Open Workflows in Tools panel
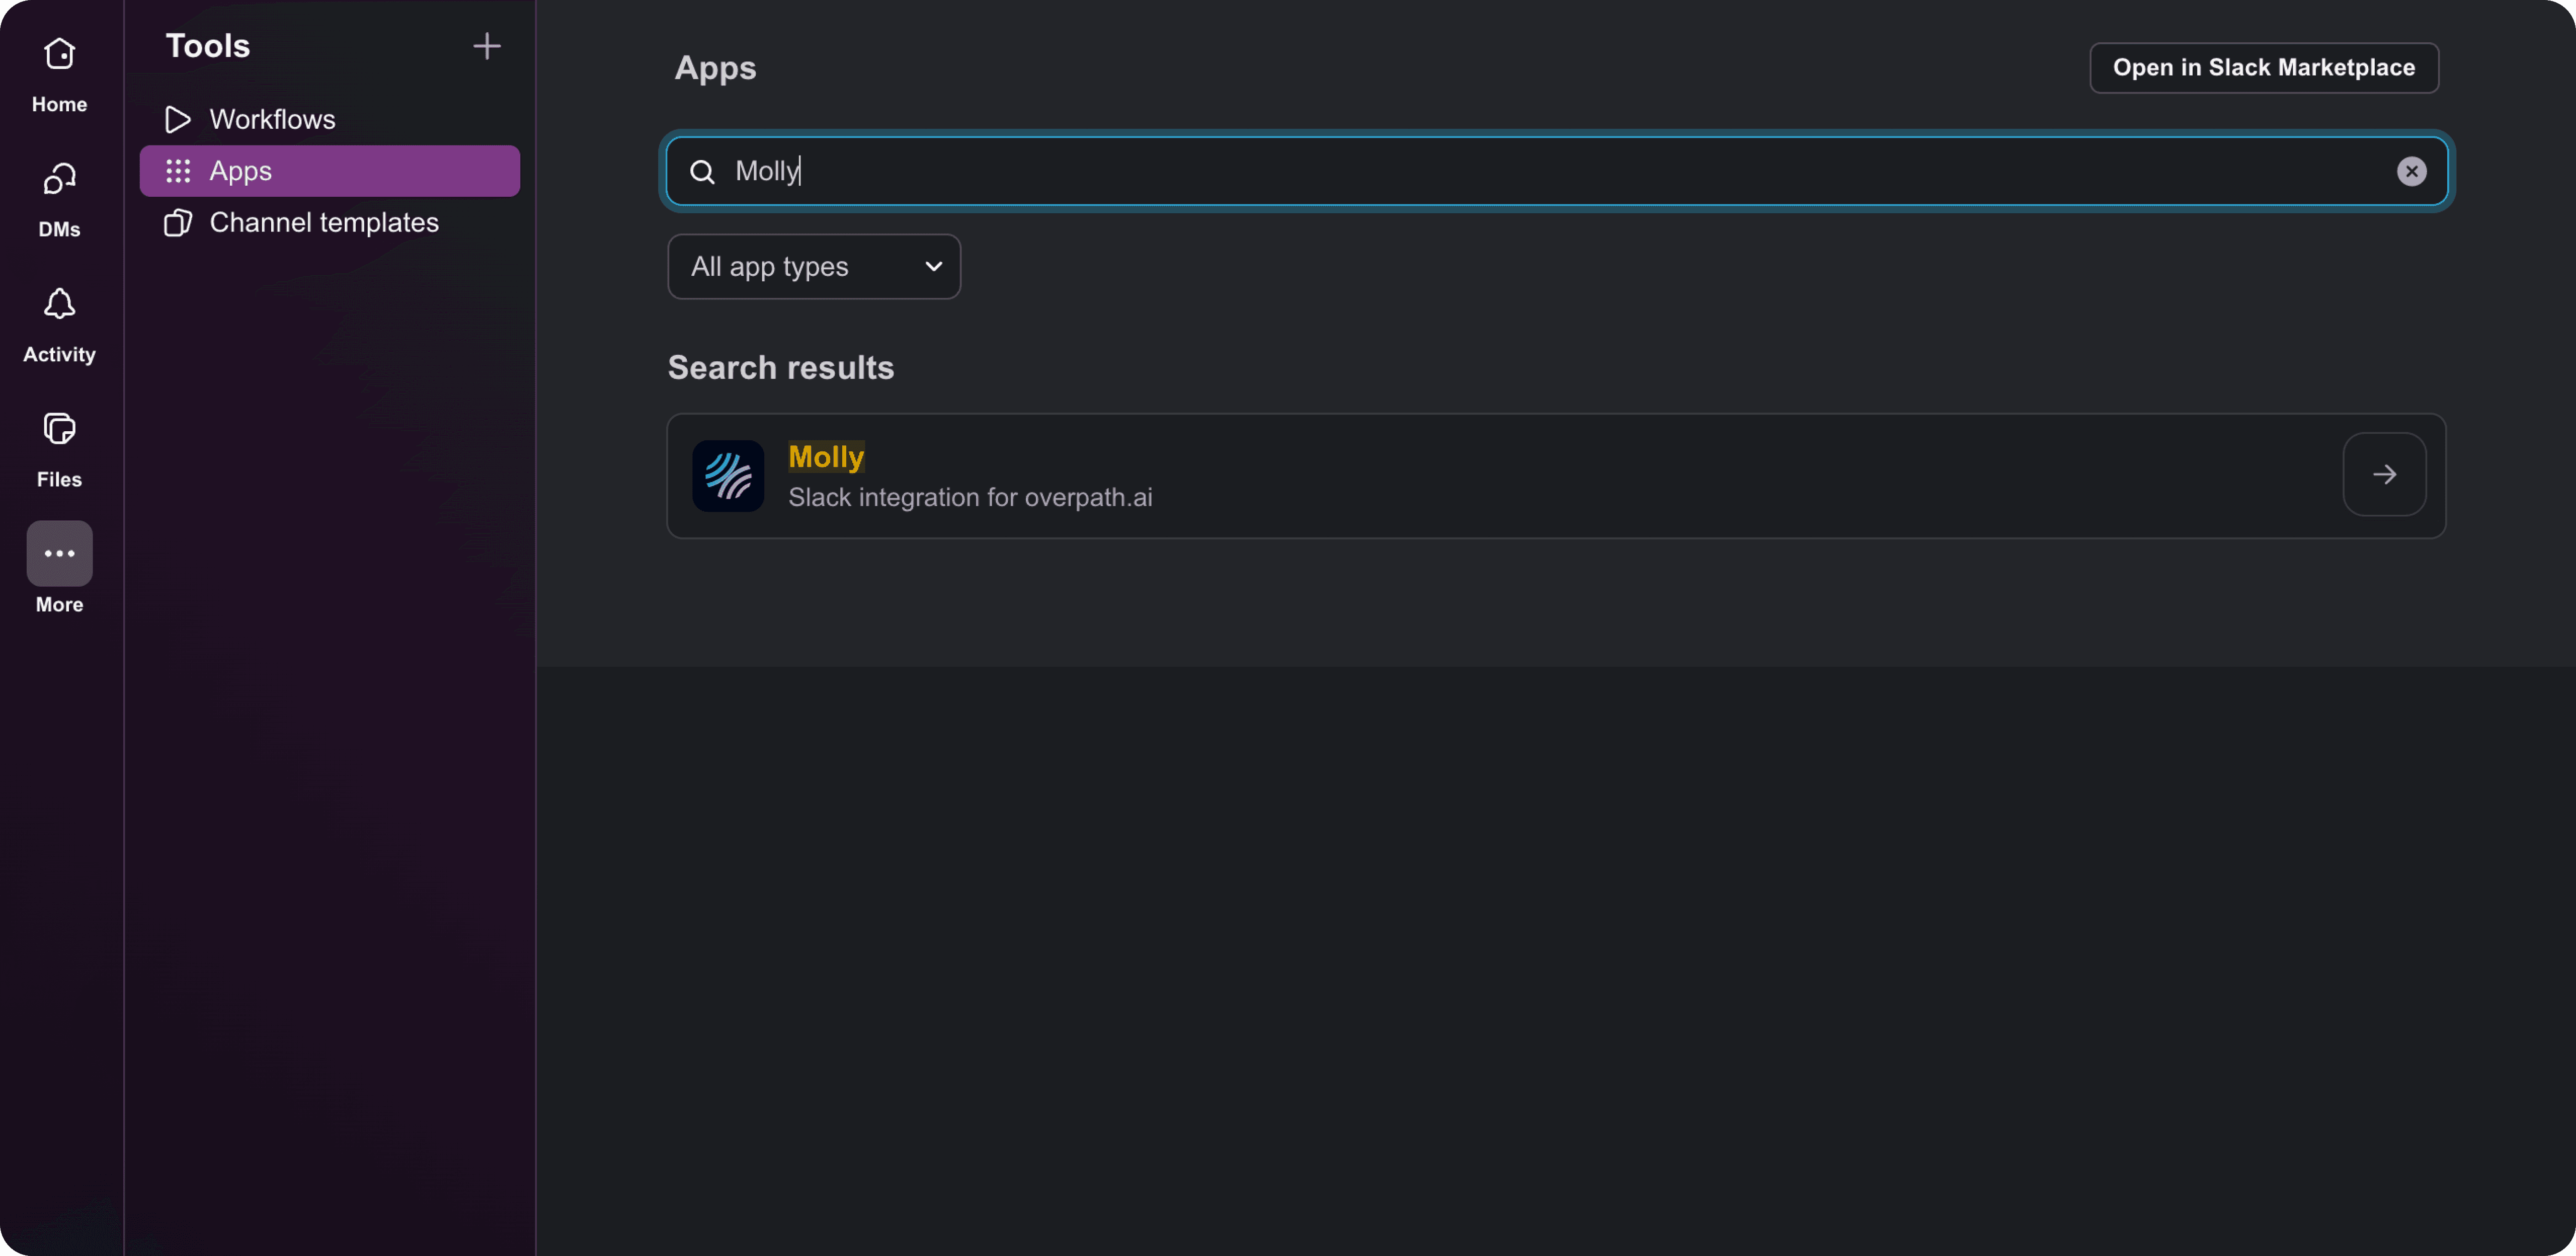2576x1256 pixels. click(x=272, y=119)
